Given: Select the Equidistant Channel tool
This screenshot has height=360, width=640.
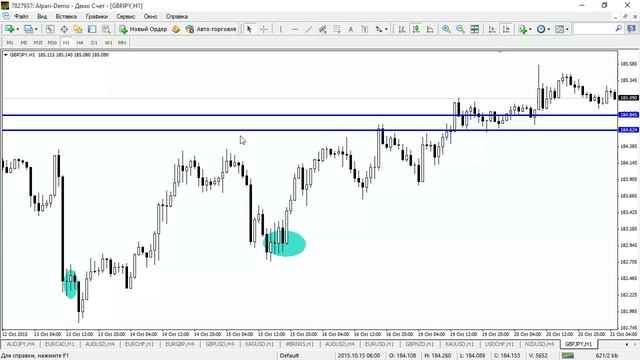Looking at the screenshot, I should [322, 29].
